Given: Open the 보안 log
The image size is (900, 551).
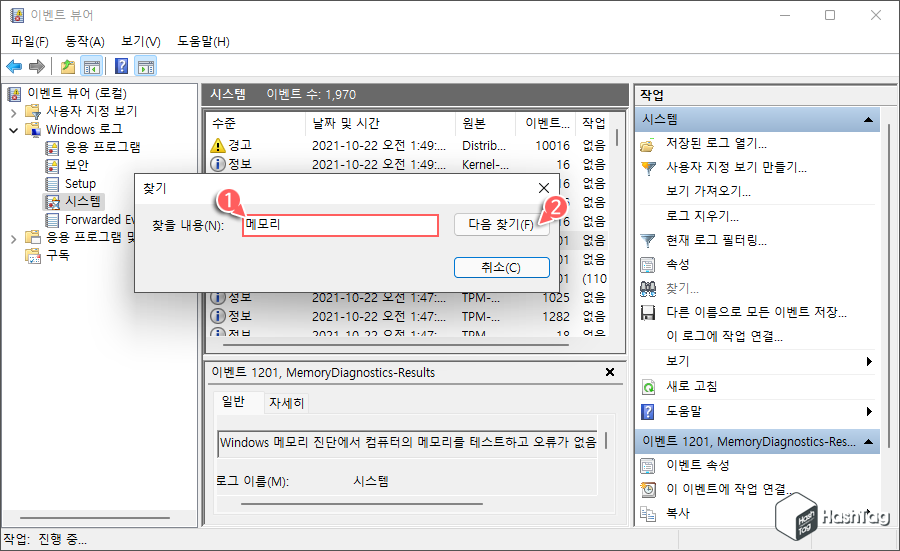Looking at the screenshot, I should tap(77, 165).
